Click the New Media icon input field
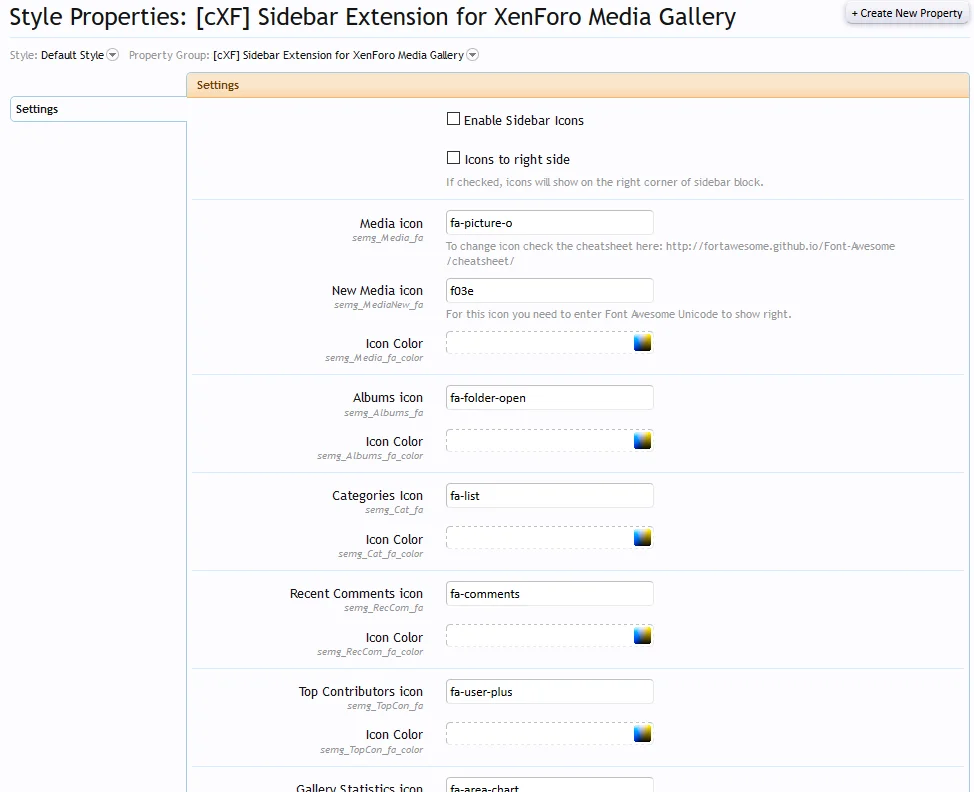 point(549,291)
